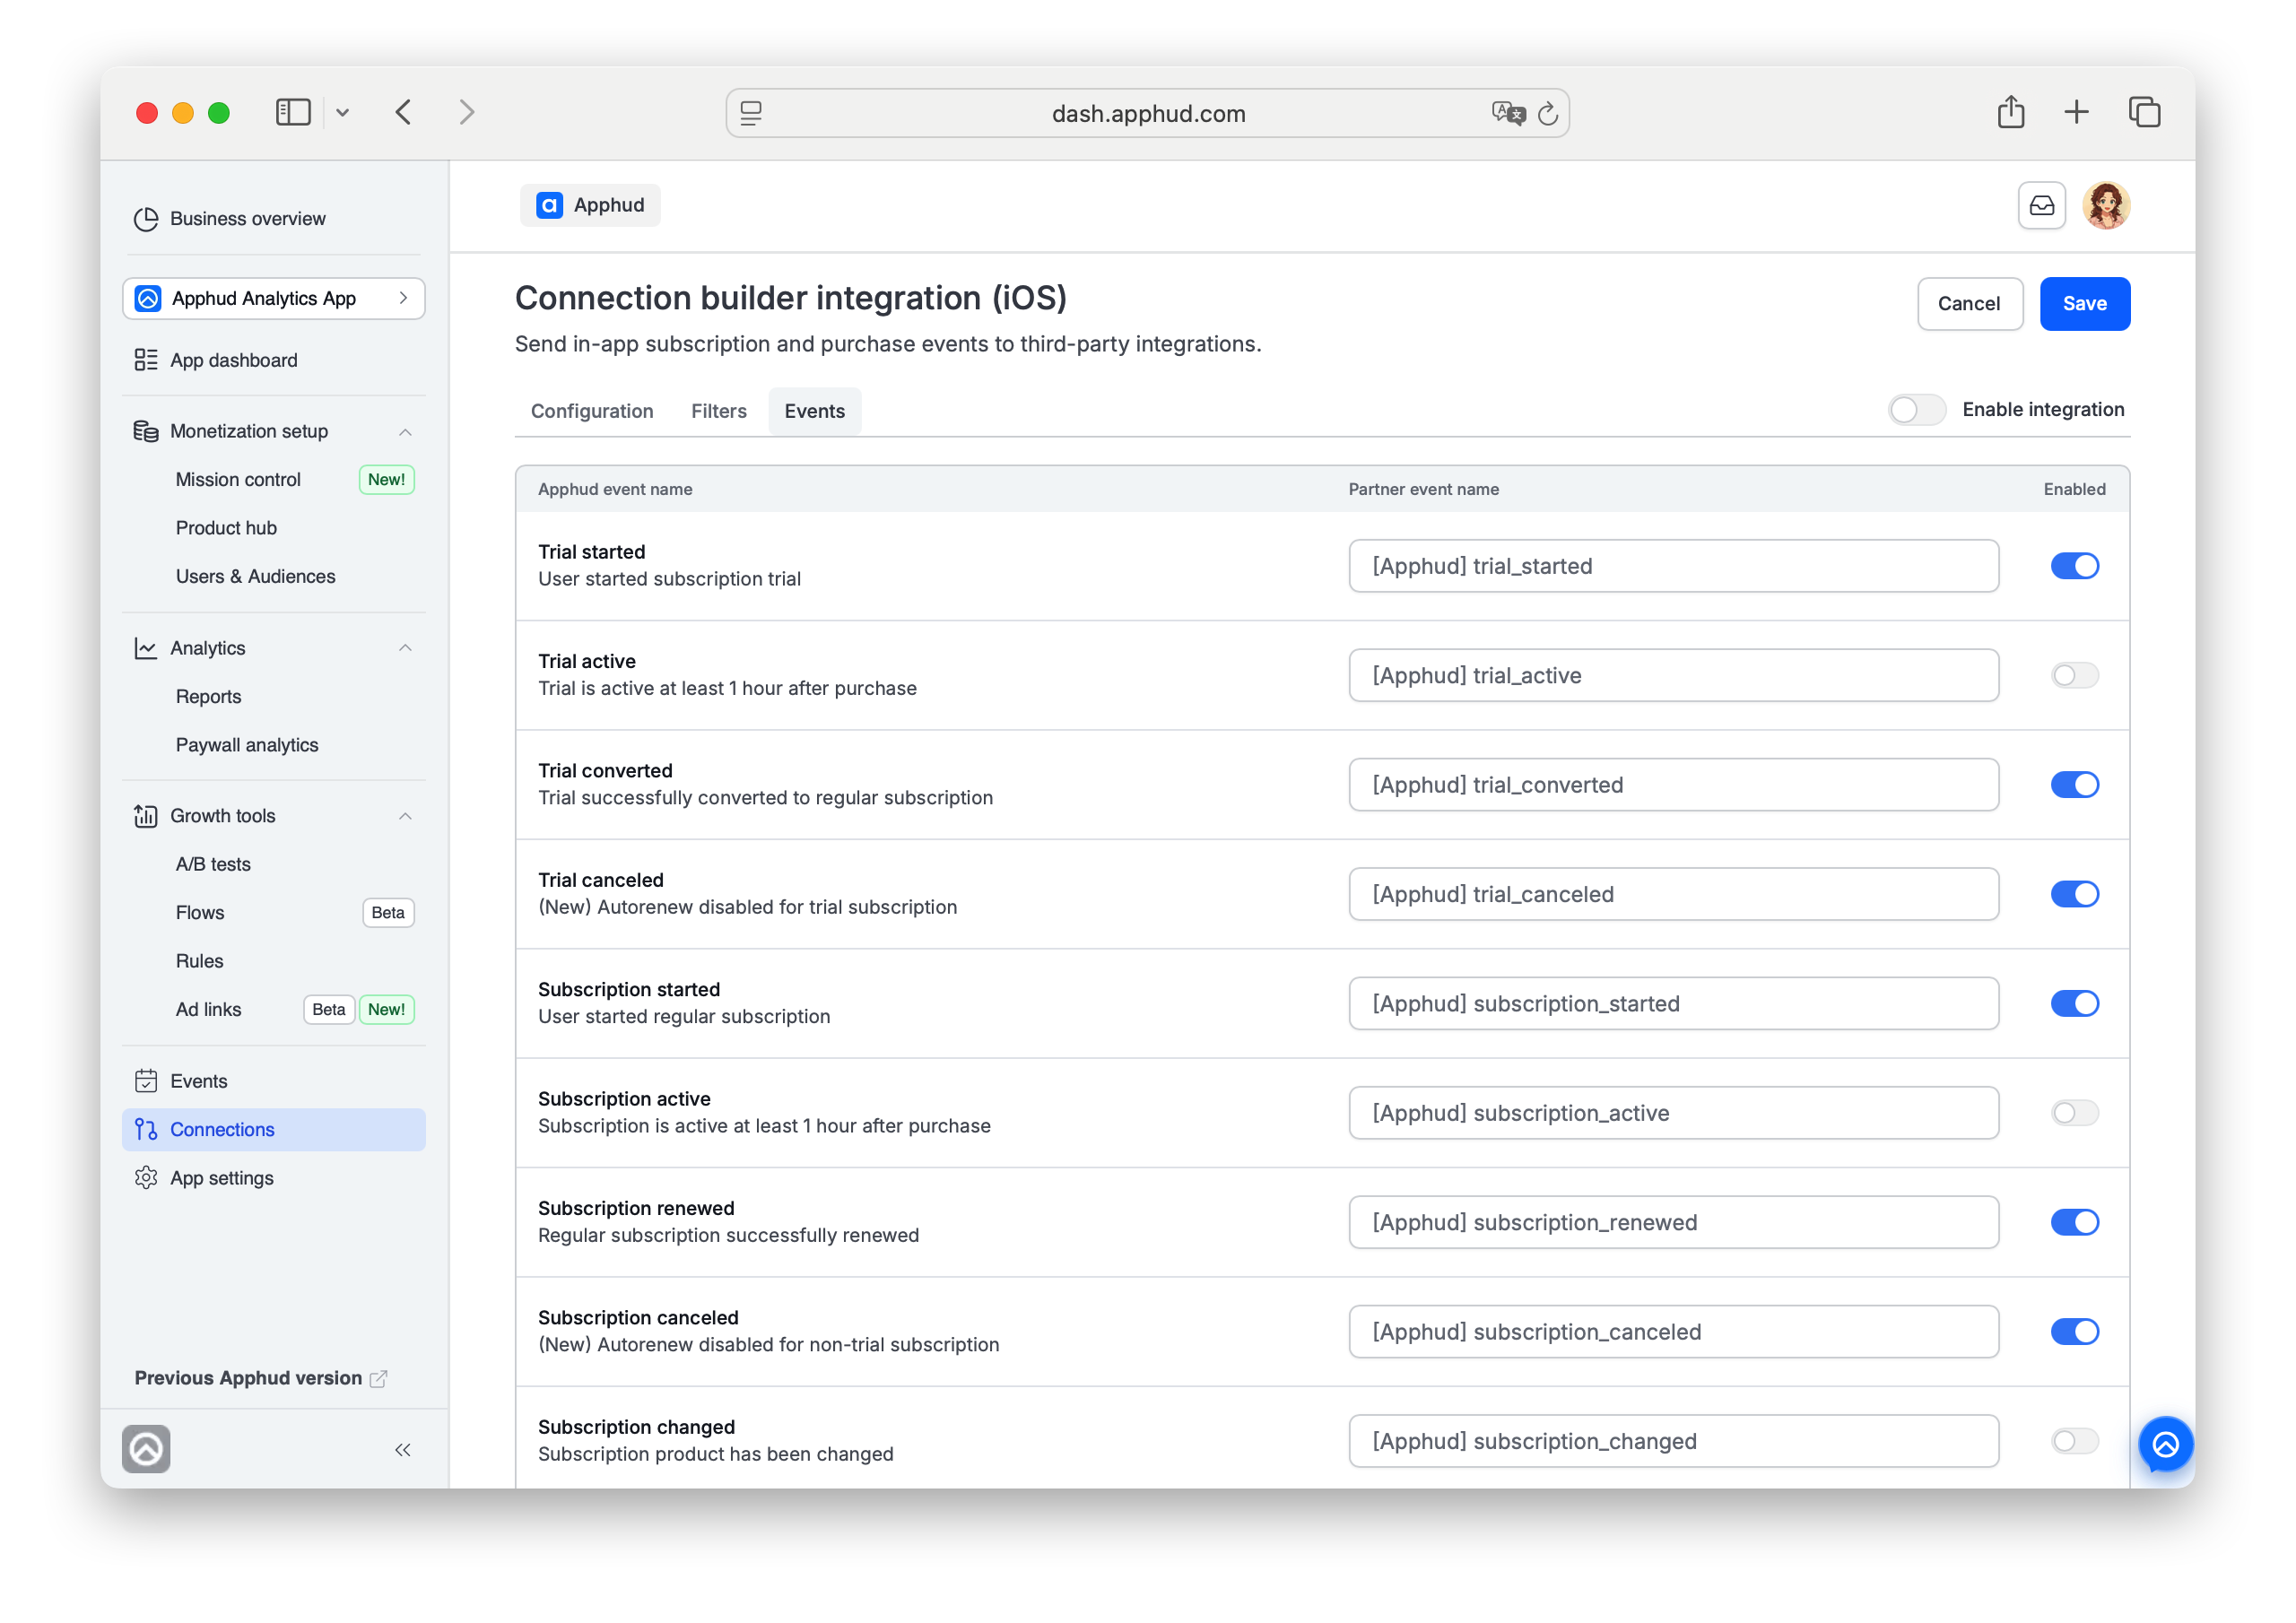The image size is (2296, 1623).
Task: Go forward with Safari forward arrow
Action: pos(466,112)
